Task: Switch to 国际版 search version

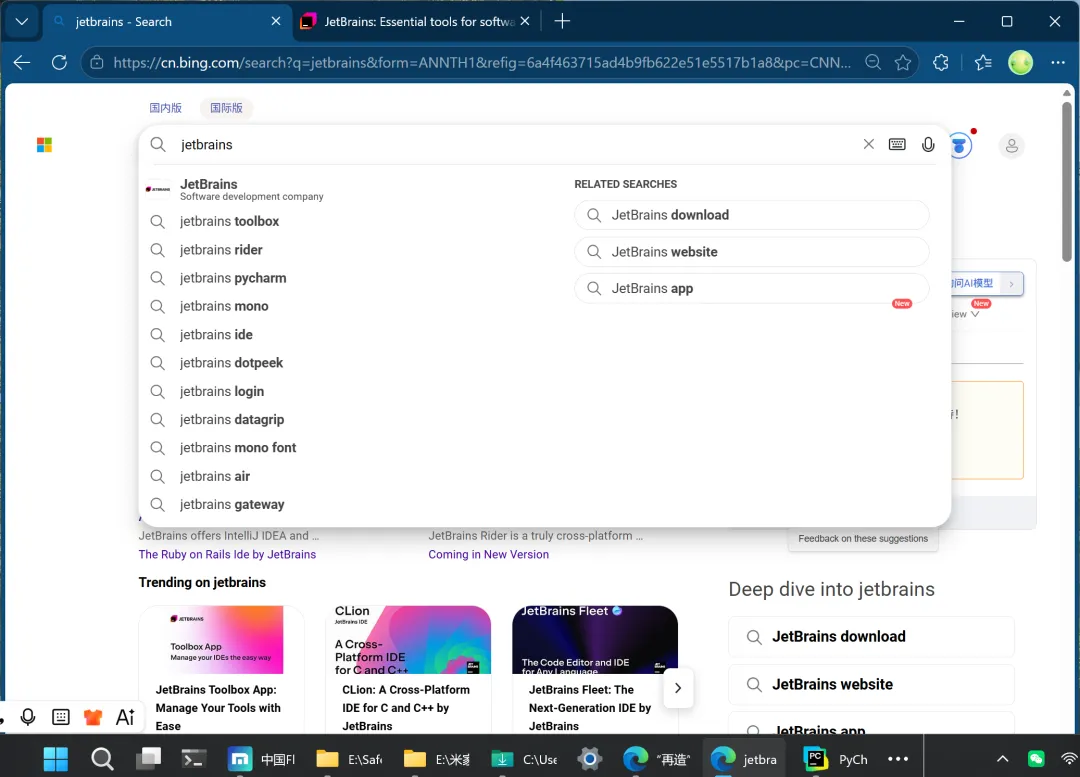Action: 227,107
